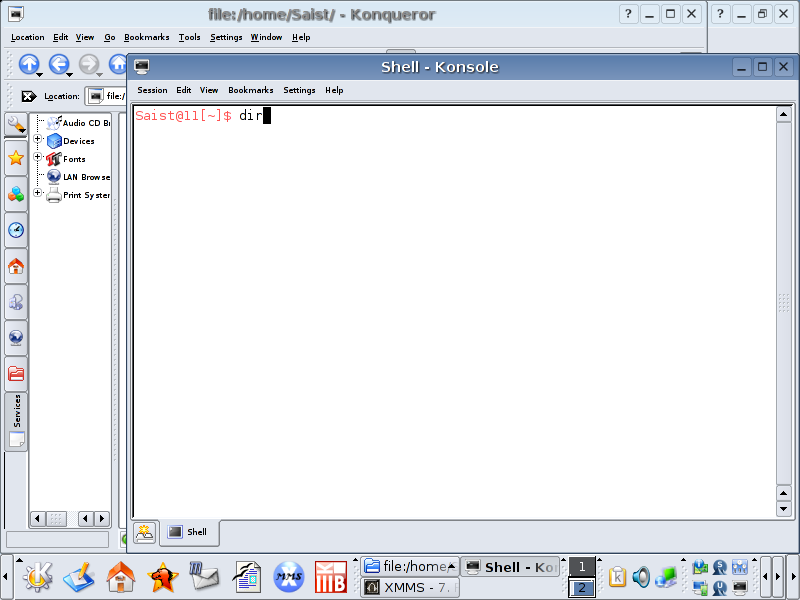This screenshot has width=800, height=600.
Task: Open the Home Folder sidebar tab
Action: tap(16, 266)
